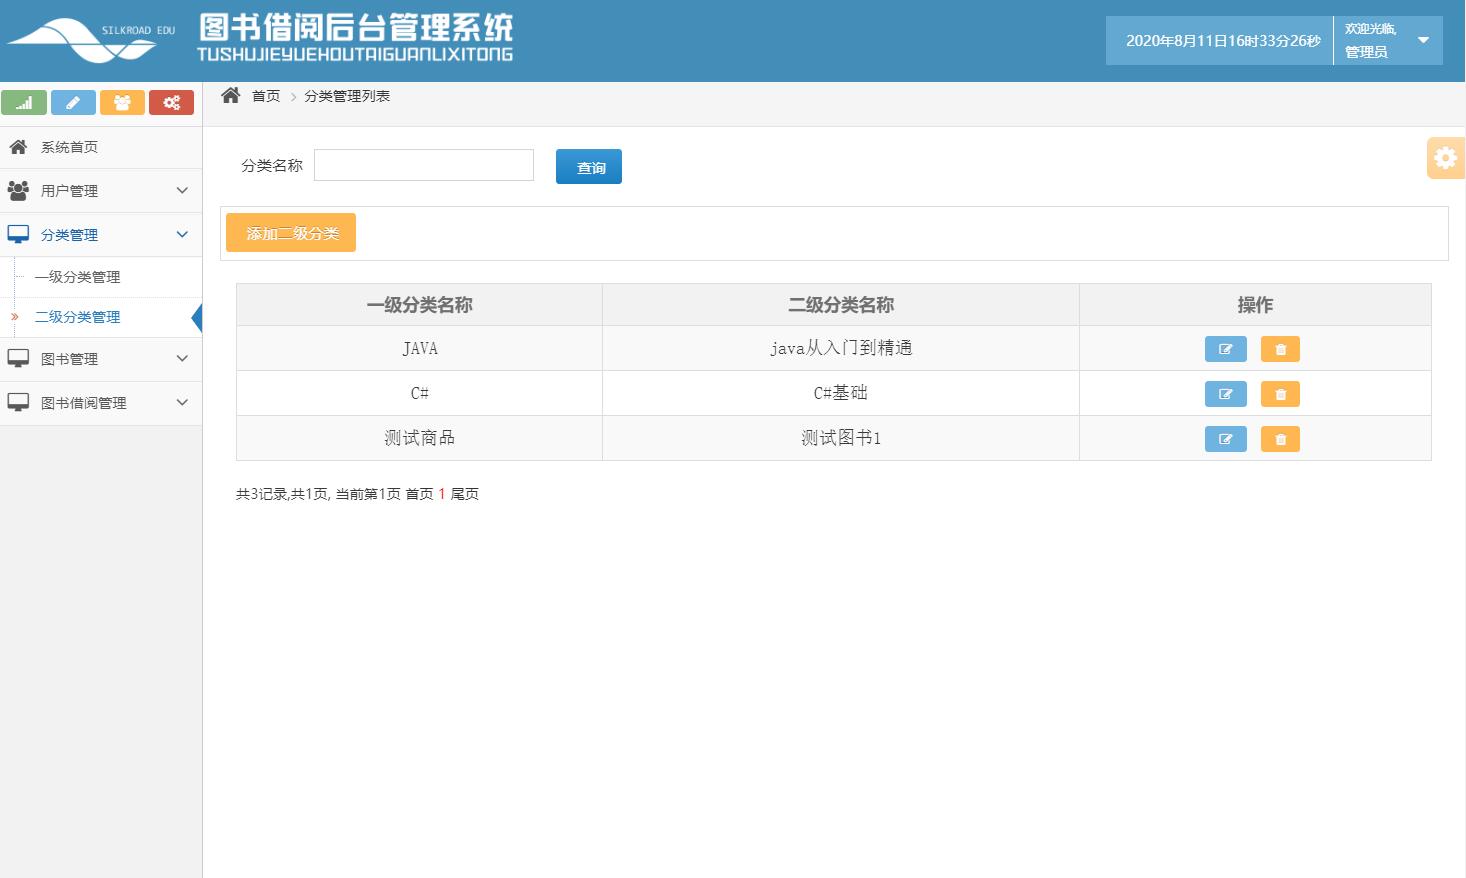Delete the 测试图书1 category row
The image size is (1466, 878).
(x=1280, y=439)
